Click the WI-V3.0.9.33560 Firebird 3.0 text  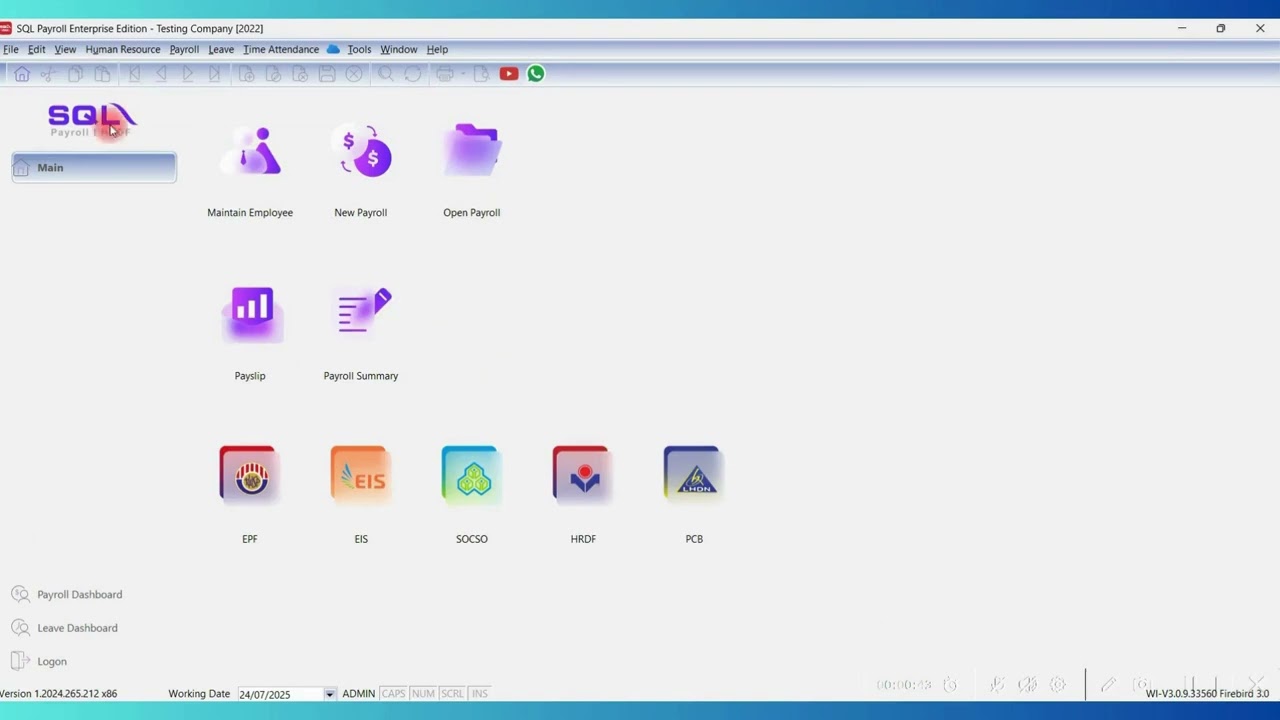coord(1208,694)
